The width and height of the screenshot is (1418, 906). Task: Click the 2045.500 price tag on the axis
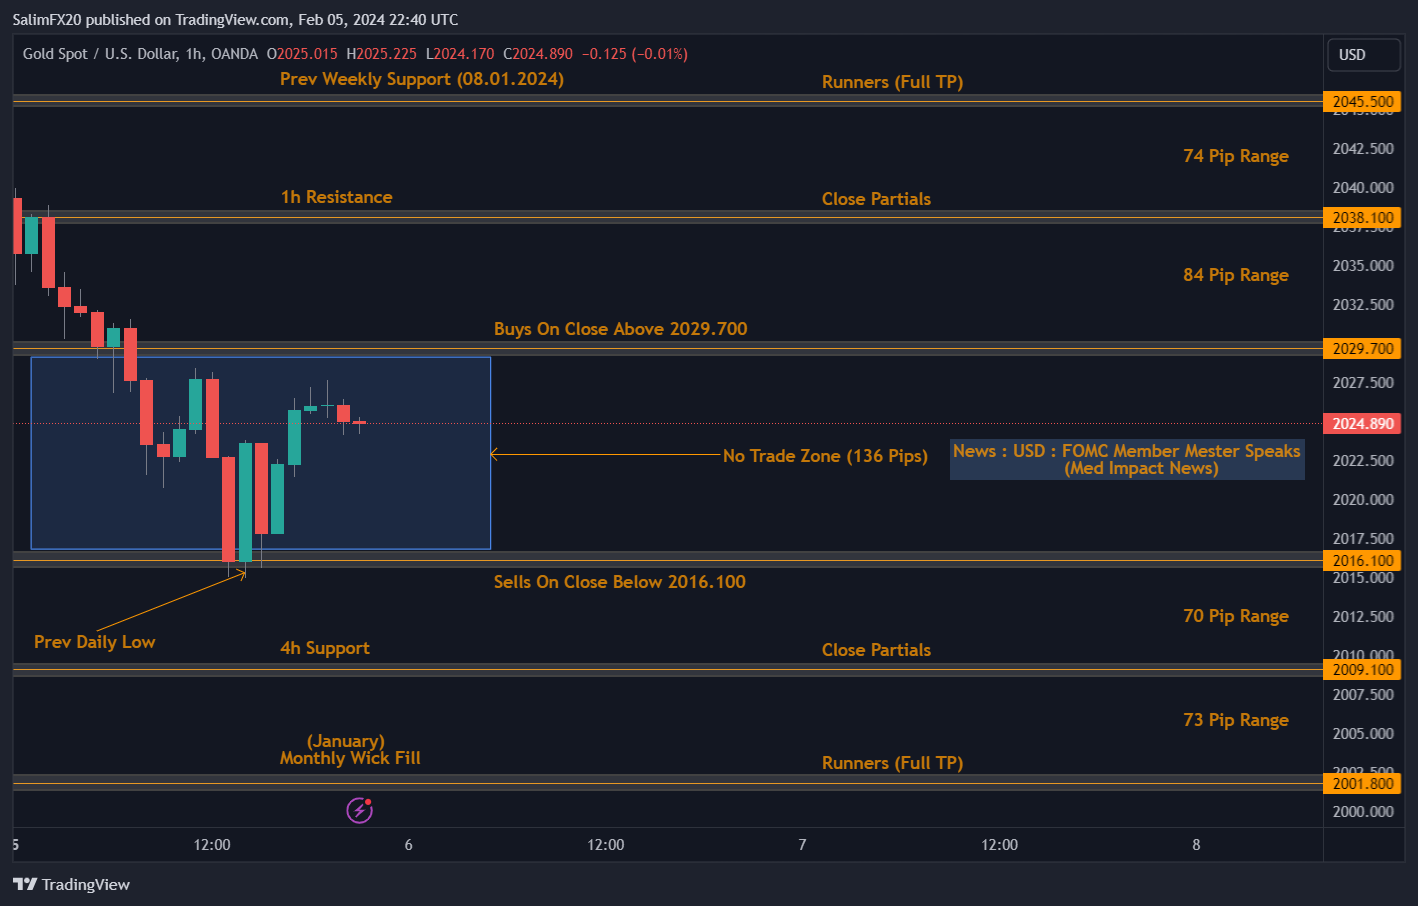point(1362,101)
